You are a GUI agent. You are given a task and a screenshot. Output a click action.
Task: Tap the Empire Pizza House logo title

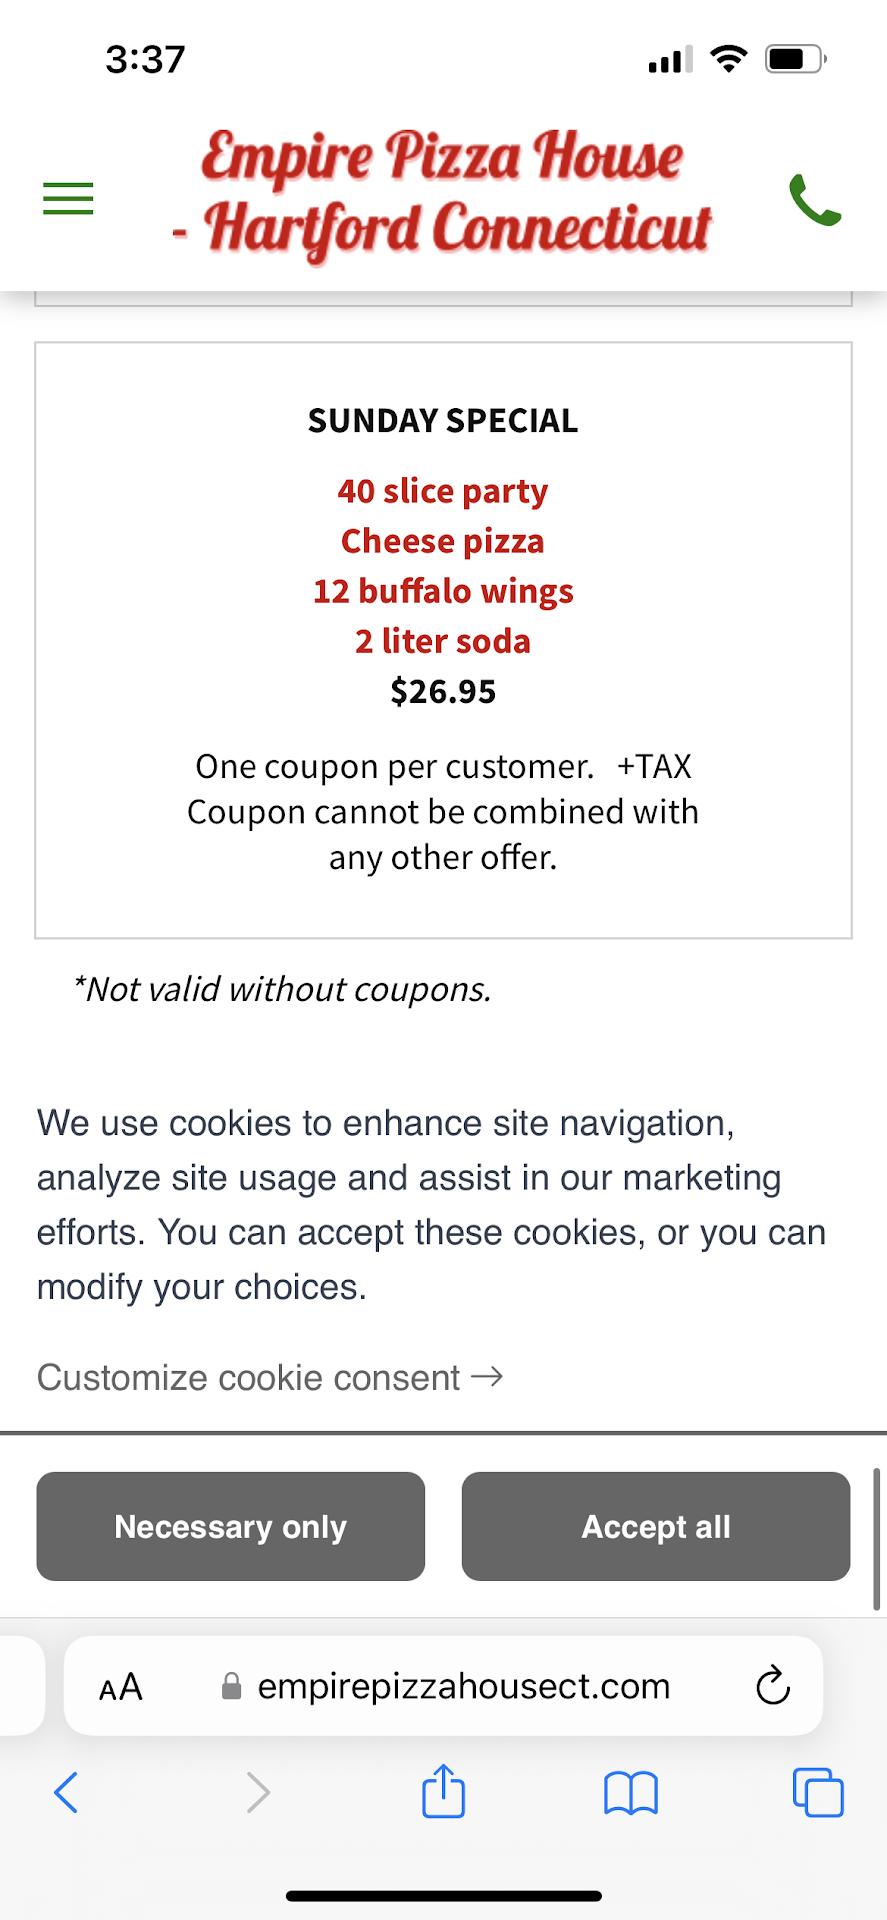pos(443,193)
